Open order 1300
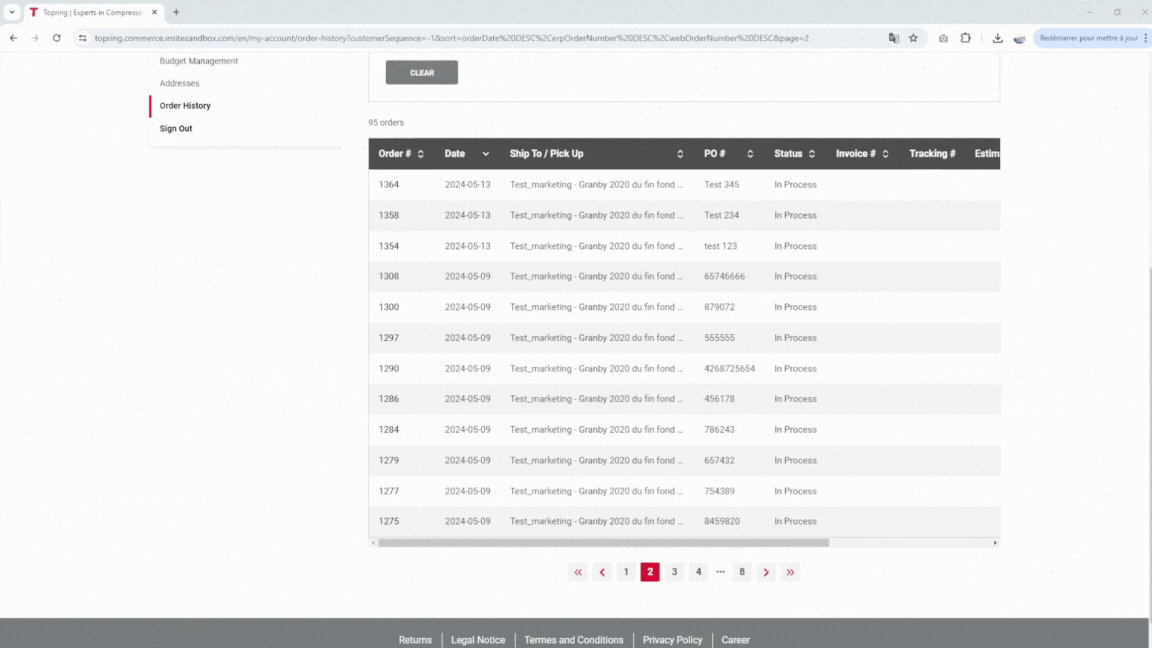This screenshot has width=1152, height=648. point(389,307)
